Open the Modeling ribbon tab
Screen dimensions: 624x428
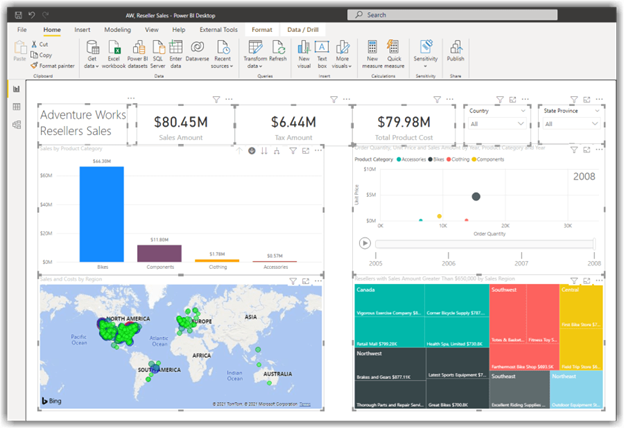point(117,30)
